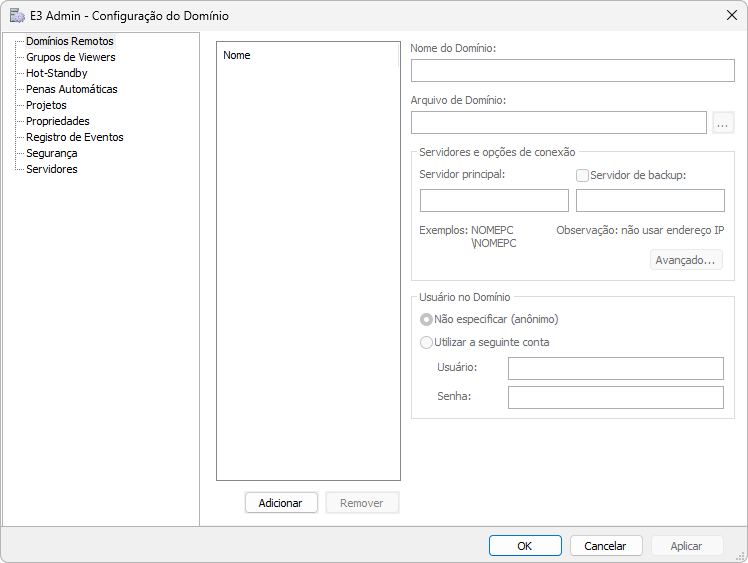Select Projetos in the left tree

[46, 105]
